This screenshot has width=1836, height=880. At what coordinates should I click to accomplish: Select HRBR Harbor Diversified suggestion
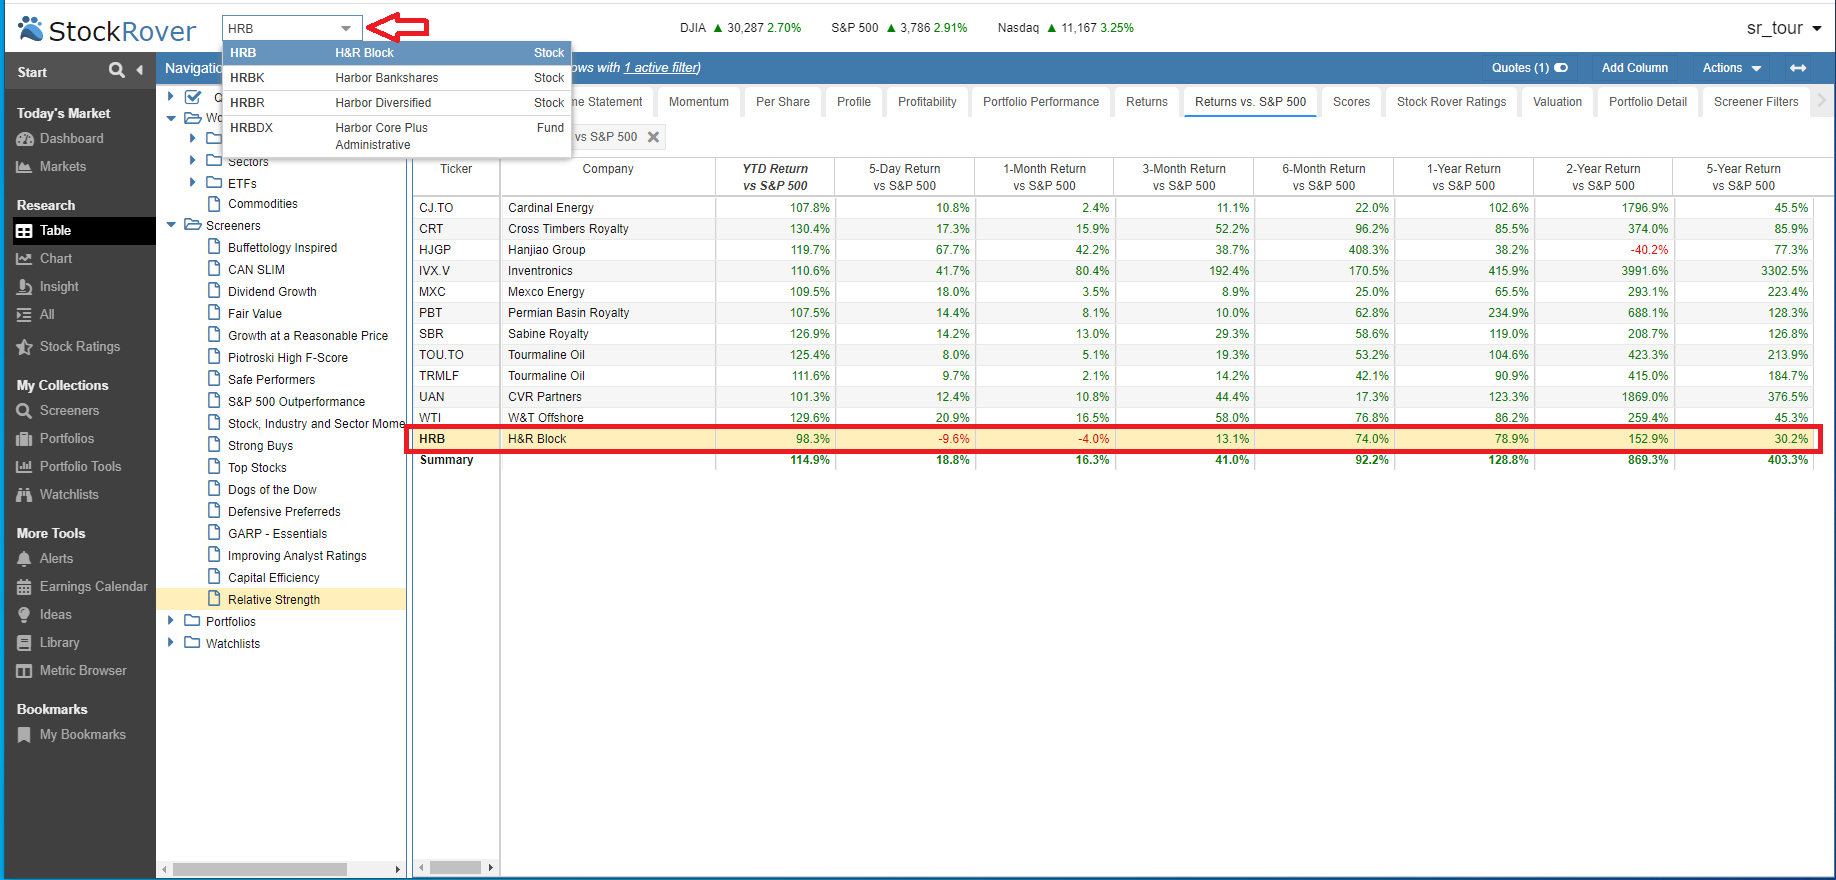coord(397,103)
